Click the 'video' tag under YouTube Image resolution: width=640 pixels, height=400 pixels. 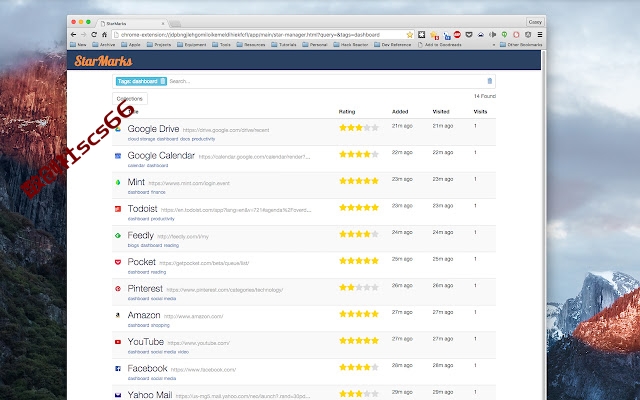click(183, 352)
